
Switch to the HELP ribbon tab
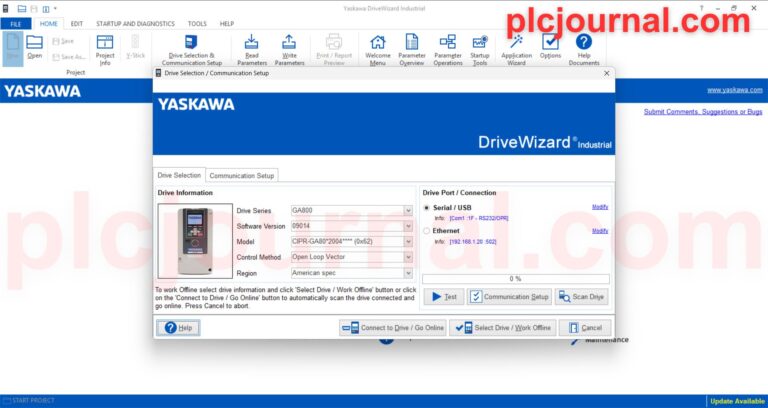point(226,24)
